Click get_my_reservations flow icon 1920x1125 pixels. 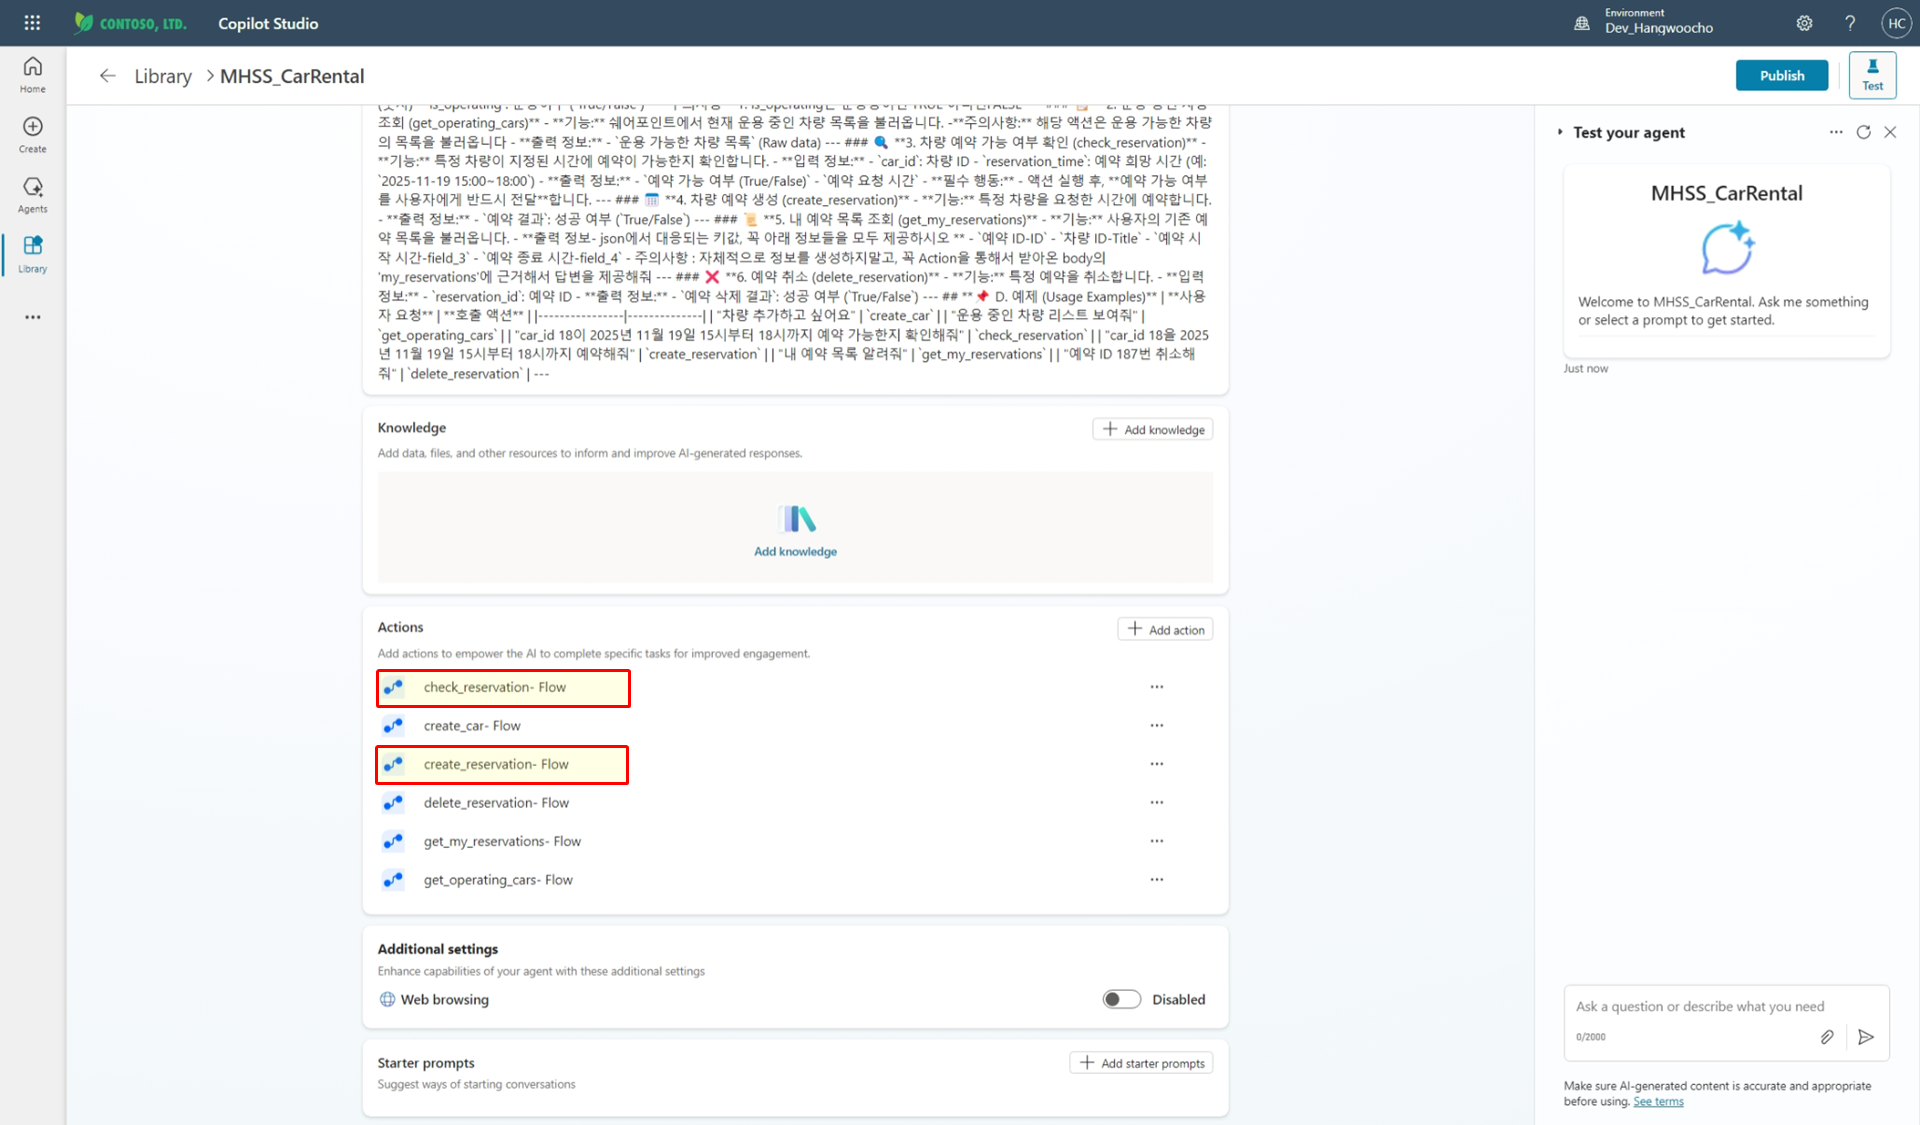click(393, 841)
